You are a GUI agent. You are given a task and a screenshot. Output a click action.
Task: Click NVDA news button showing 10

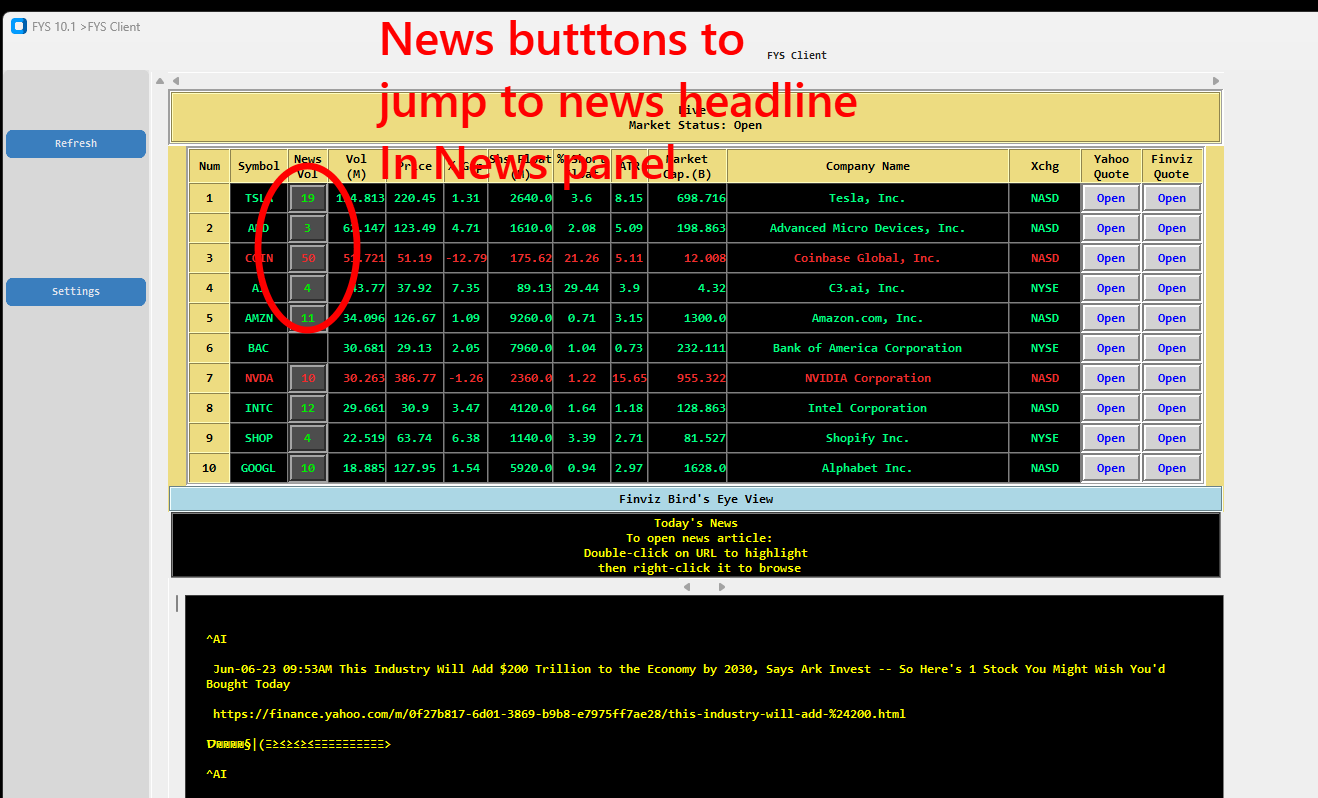pyautogui.click(x=308, y=378)
